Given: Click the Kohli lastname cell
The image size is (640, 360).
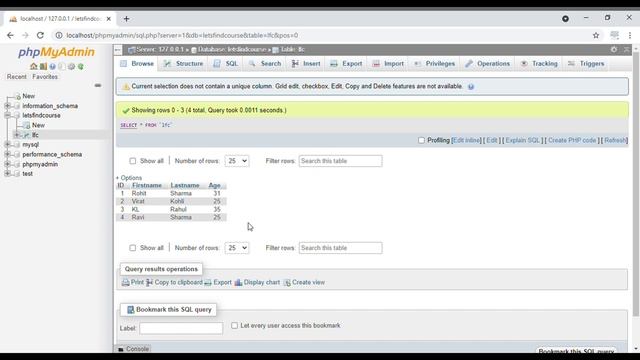Looking at the screenshot, I should 177,202.
